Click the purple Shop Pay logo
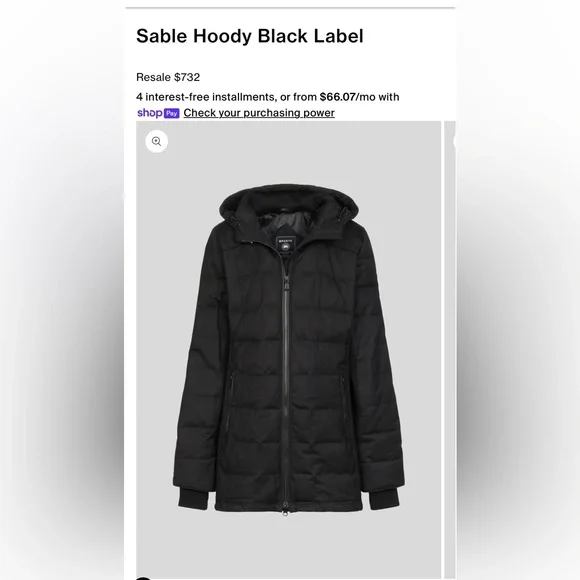The image size is (580, 580). point(158,113)
